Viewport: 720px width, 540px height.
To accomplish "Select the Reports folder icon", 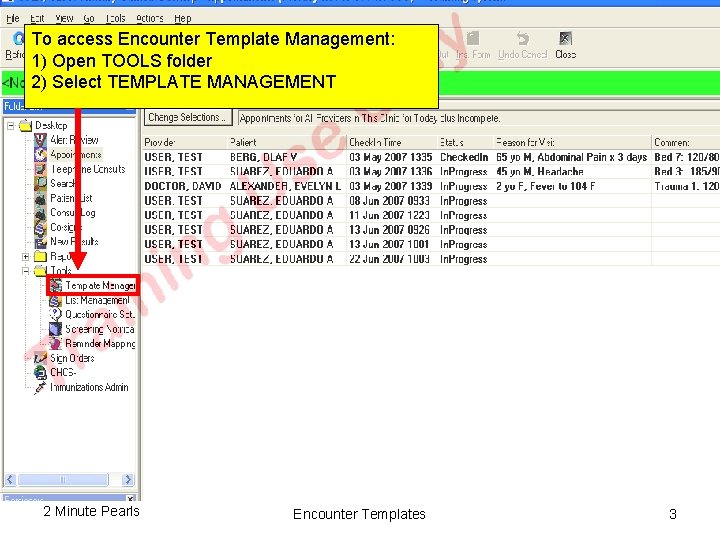I will tap(41, 256).
